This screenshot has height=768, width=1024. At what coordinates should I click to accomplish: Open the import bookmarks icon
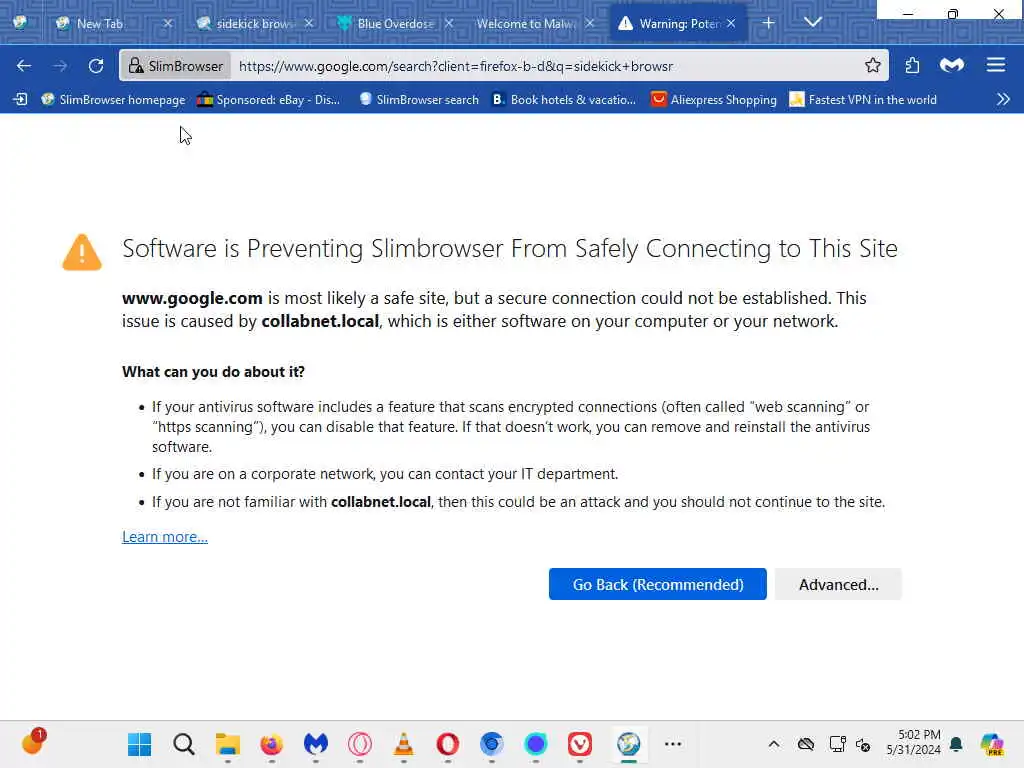[21, 99]
